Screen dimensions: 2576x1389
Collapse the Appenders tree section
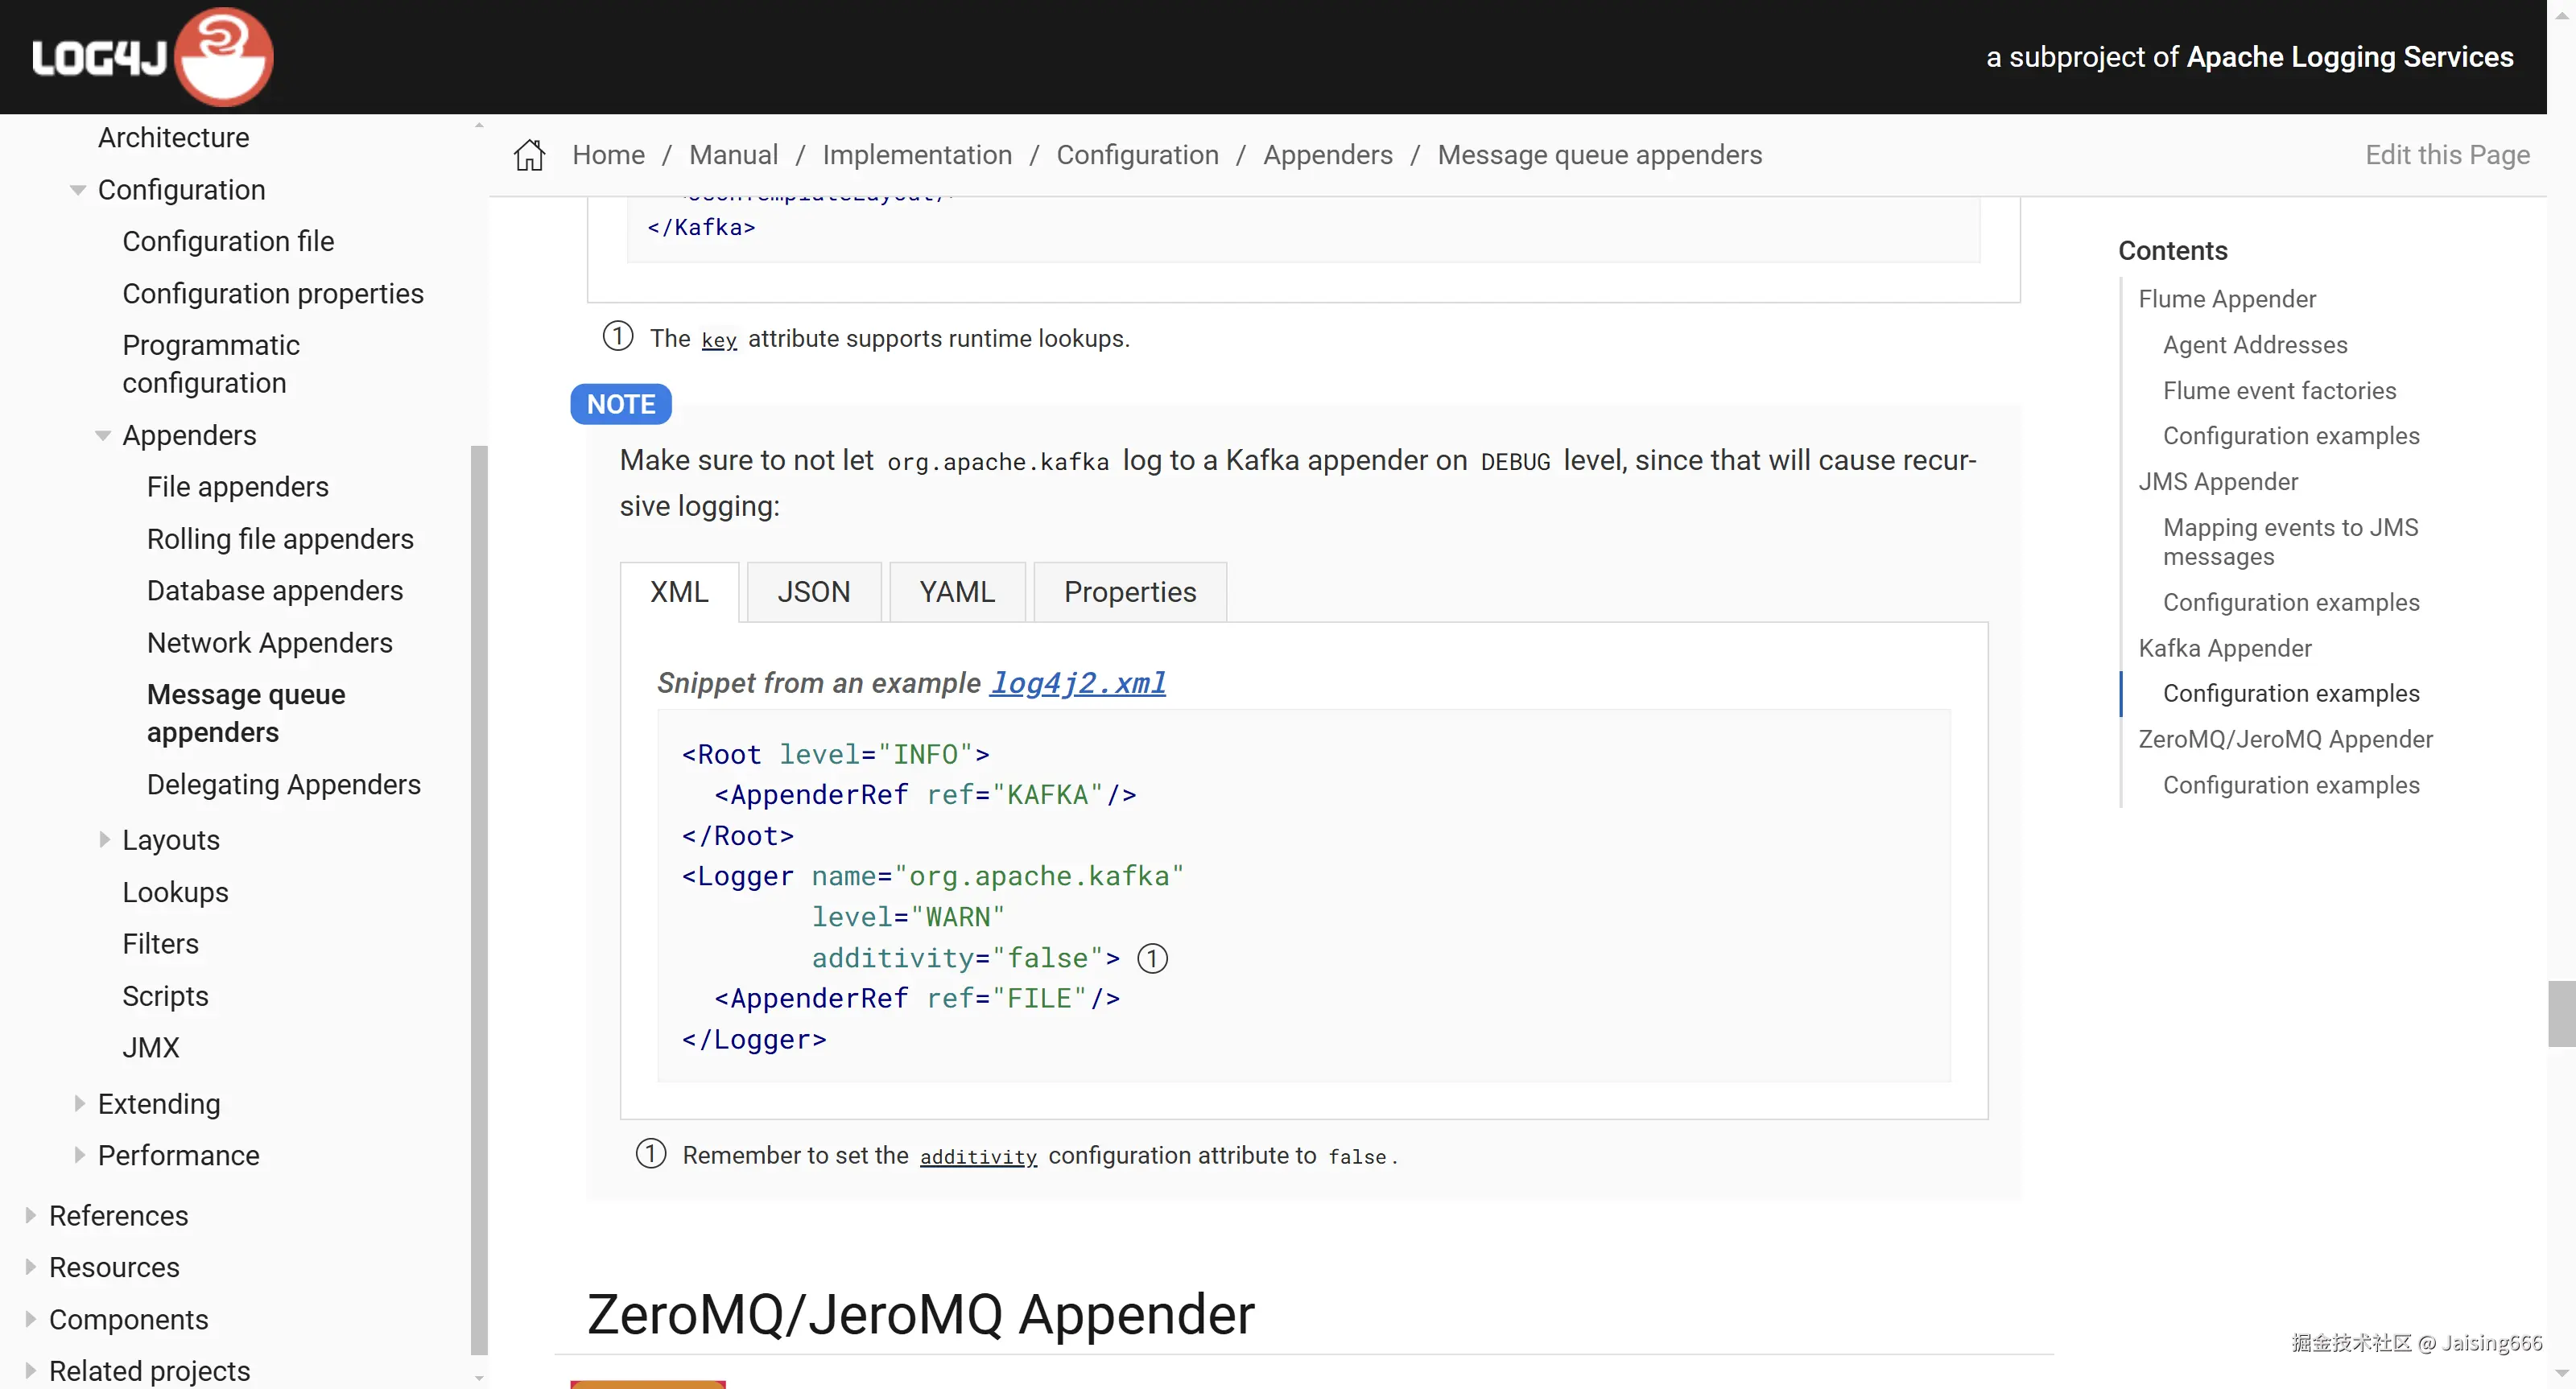pos(102,435)
